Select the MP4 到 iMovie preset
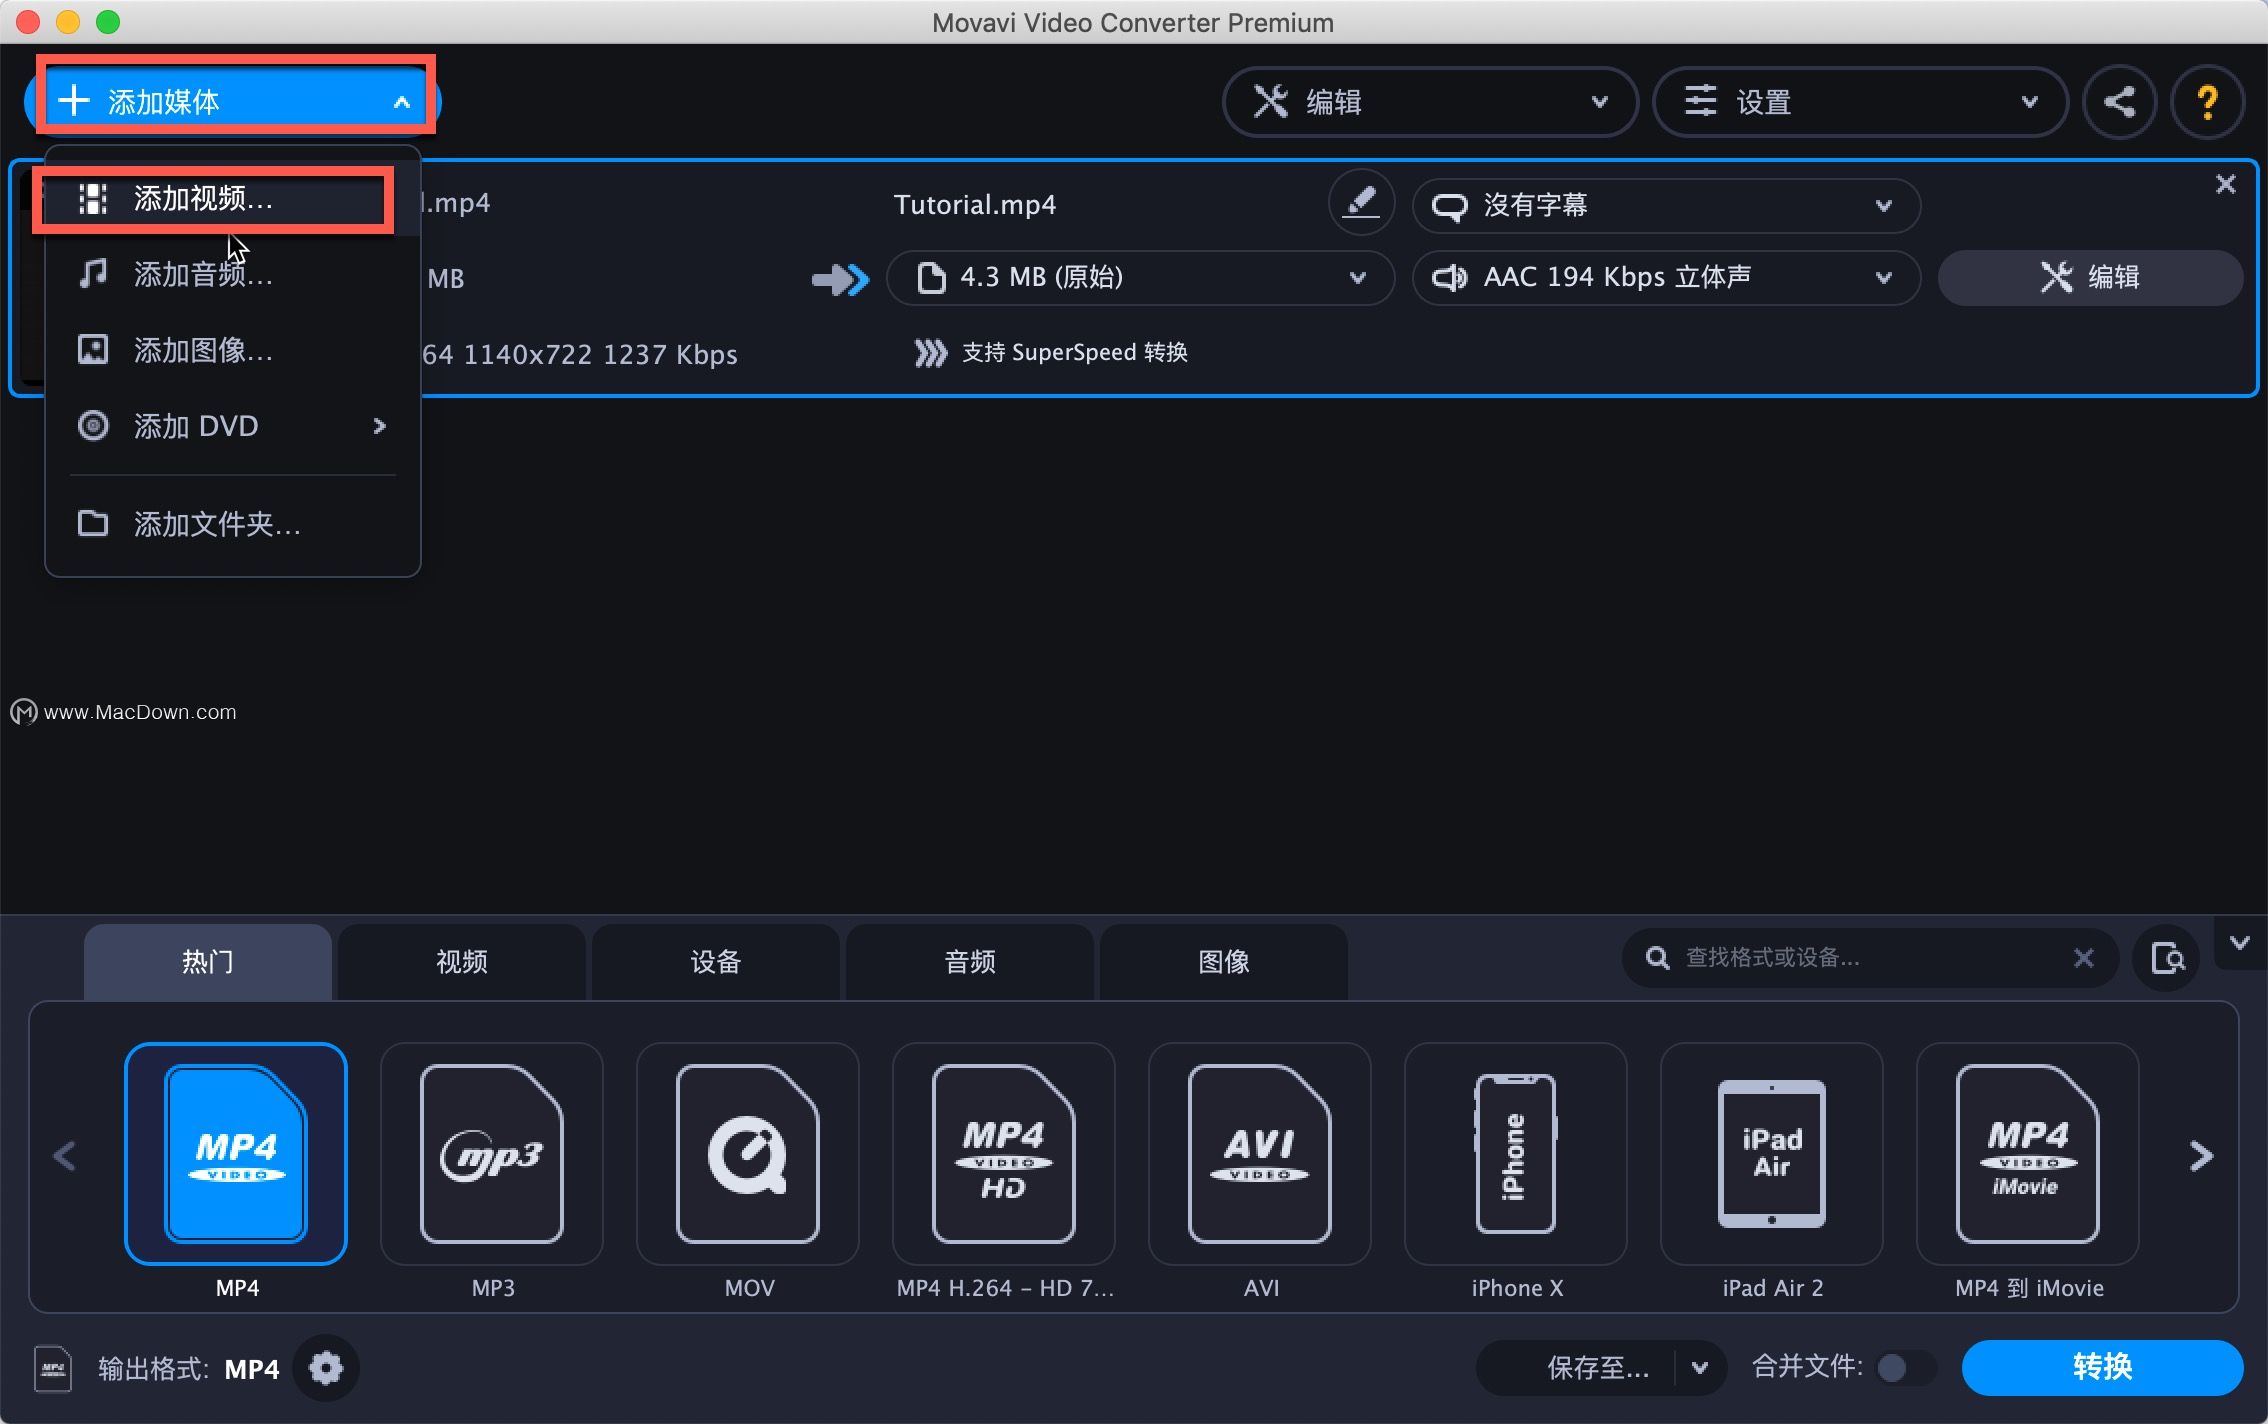Viewport: 2268px width, 1424px height. point(2028,1154)
